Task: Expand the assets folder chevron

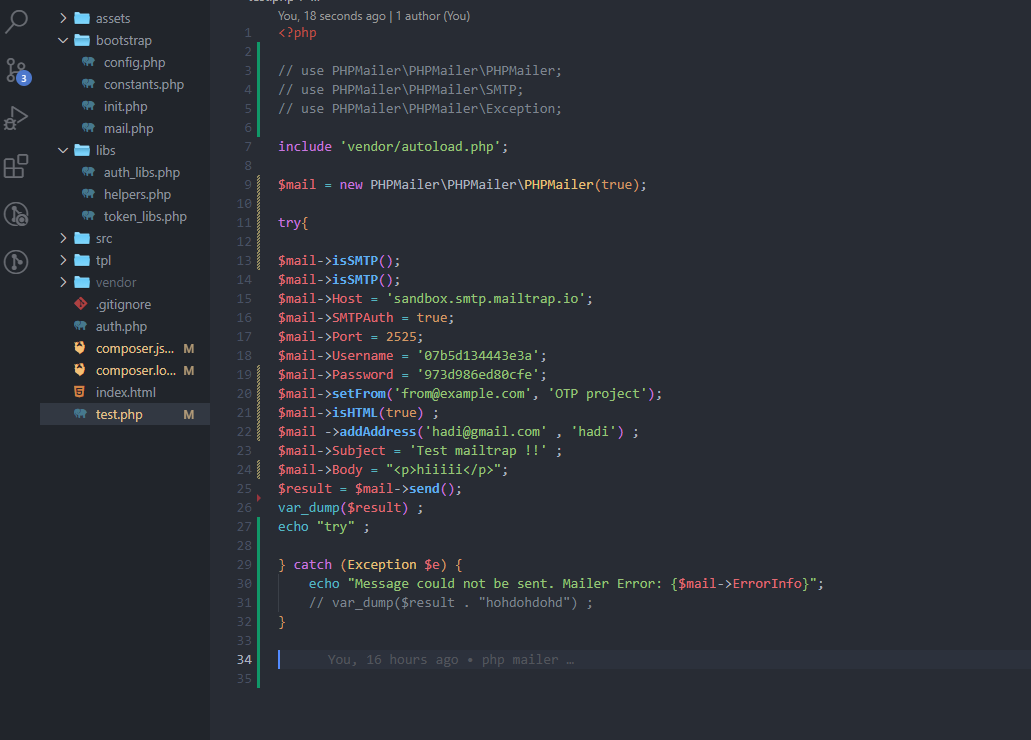Action: [63, 18]
